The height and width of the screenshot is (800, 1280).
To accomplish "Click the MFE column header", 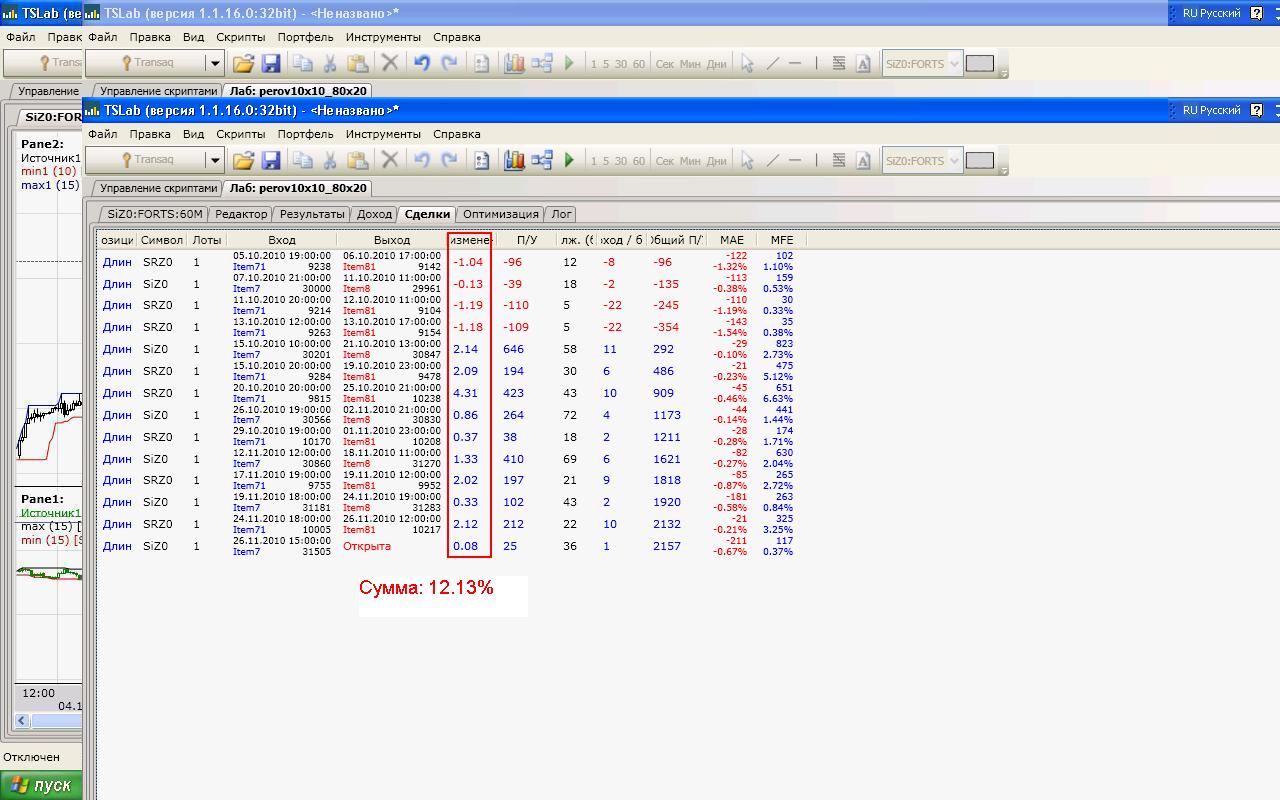I will [x=781, y=240].
